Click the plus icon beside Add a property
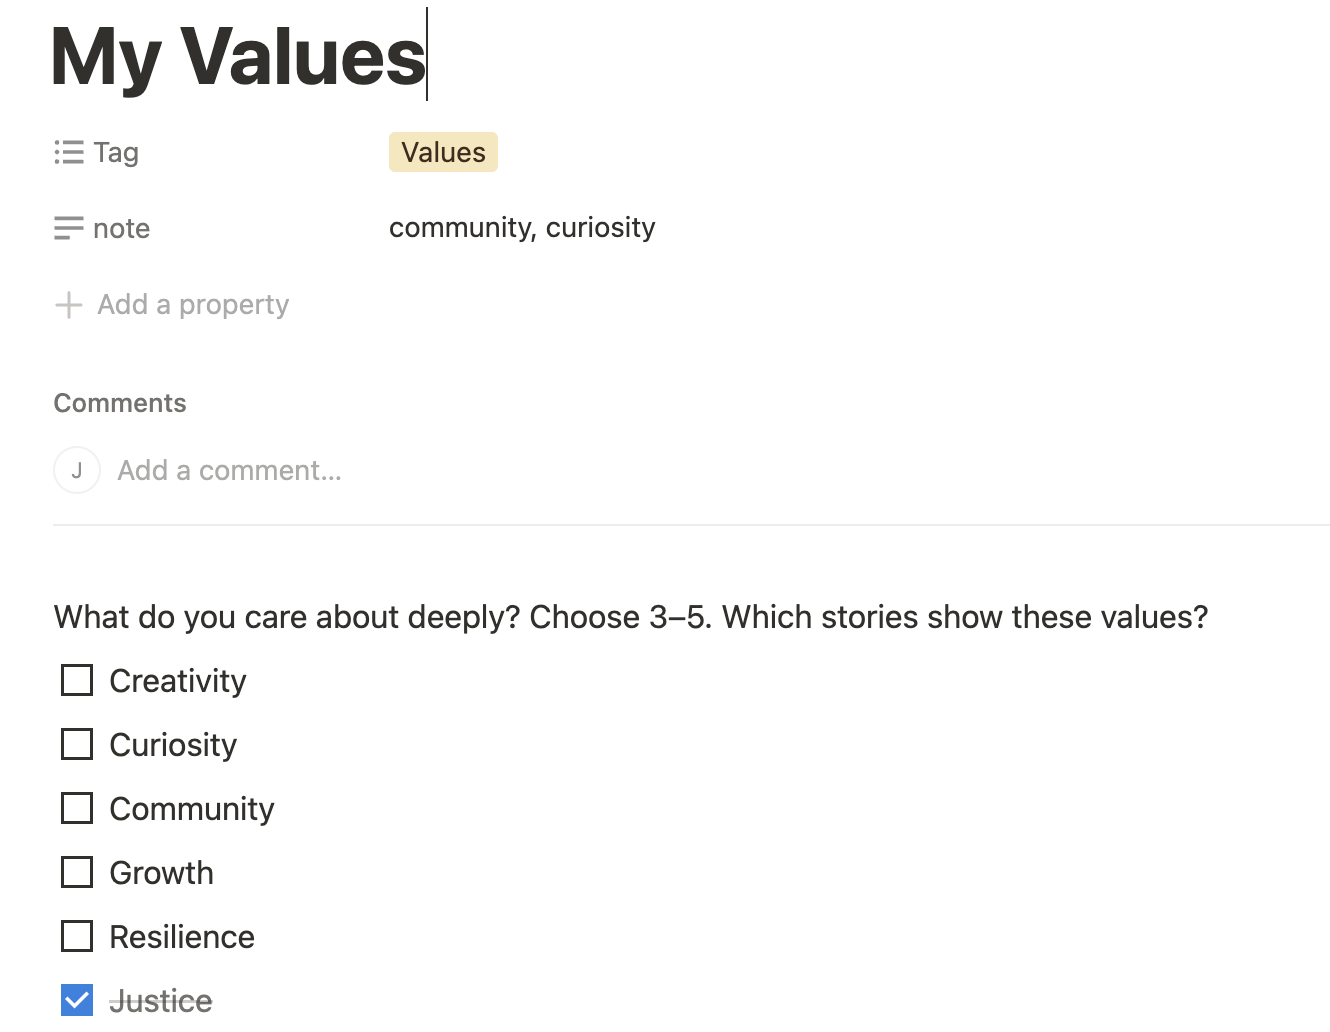This screenshot has width=1330, height=1032. pos(68,305)
